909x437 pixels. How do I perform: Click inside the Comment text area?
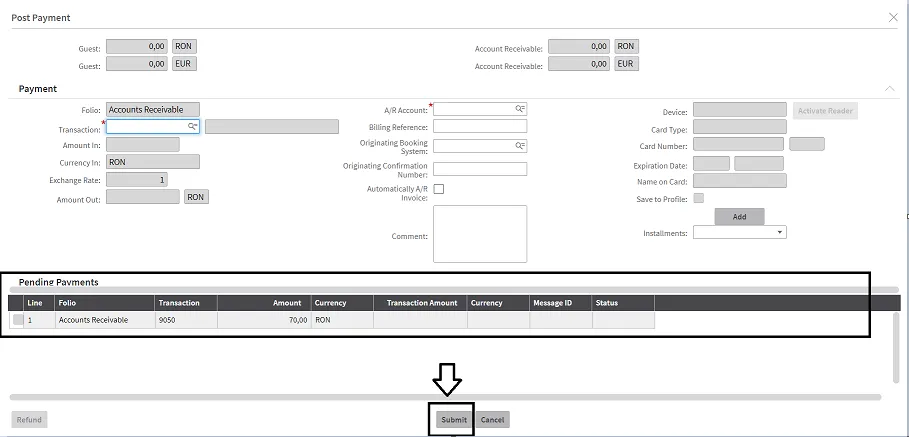coord(480,234)
